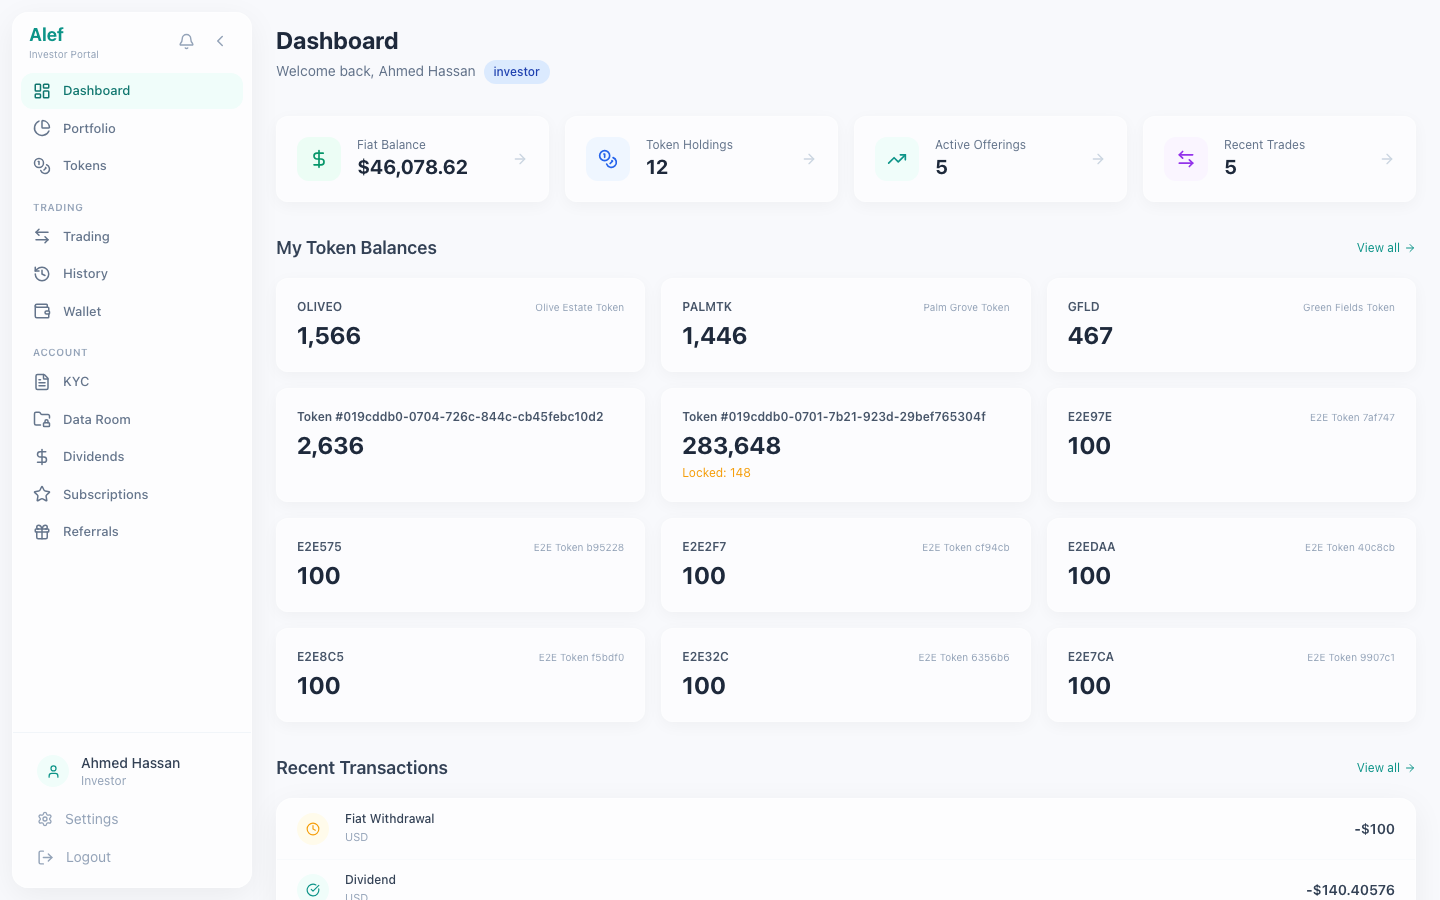This screenshot has width=1440, height=900.
Task: Open the Referrals gift icon
Action: [41, 531]
